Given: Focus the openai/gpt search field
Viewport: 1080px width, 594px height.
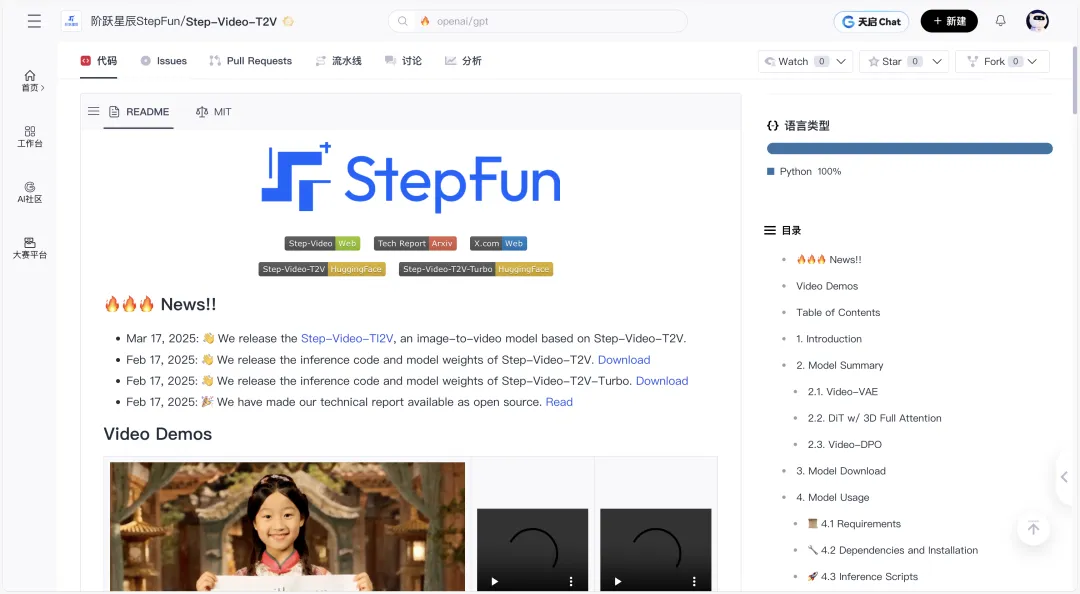Looking at the screenshot, I should [x=537, y=21].
